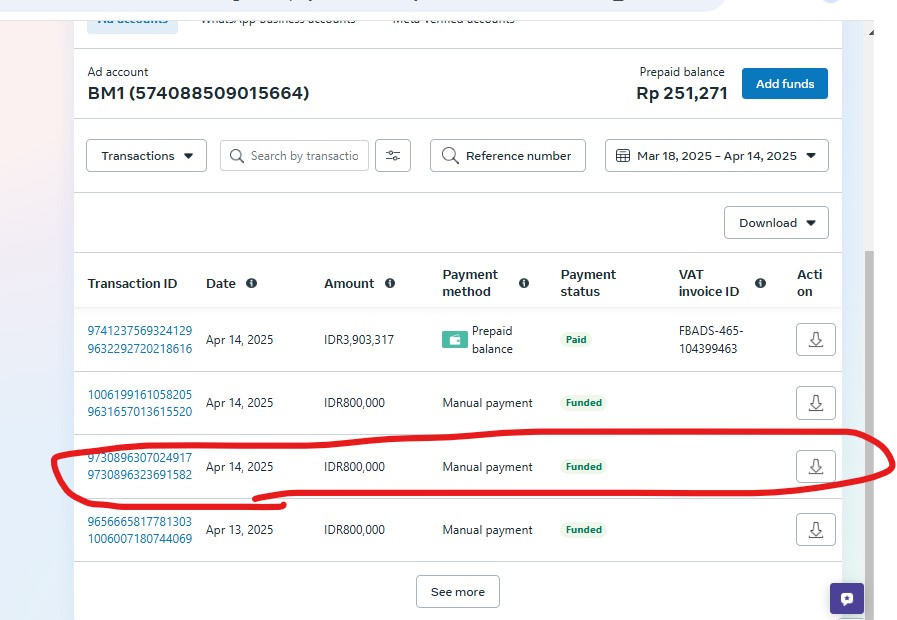The image size is (897, 620).
Task: Click the info icon beside Amount header
Action: click(x=390, y=283)
